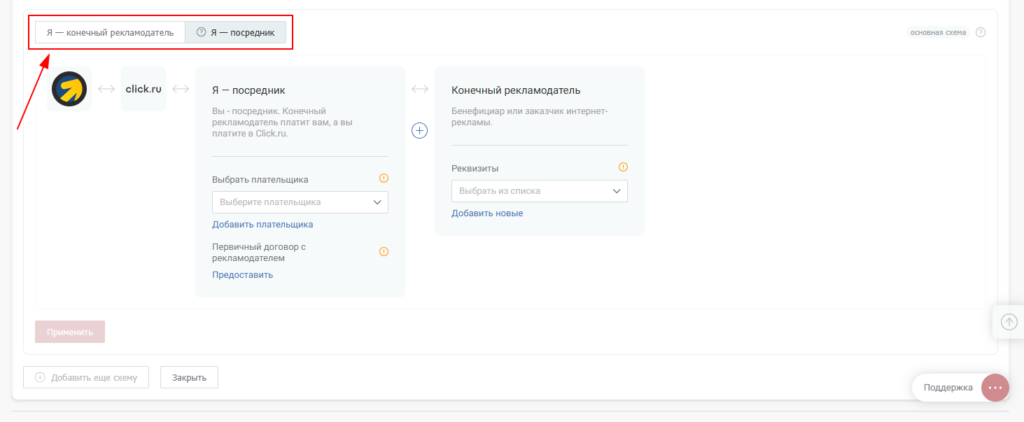Viewport: 1024px width, 422px height.
Task: Open the «Выберите плательщика» dropdown
Action: [x=300, y=202]
